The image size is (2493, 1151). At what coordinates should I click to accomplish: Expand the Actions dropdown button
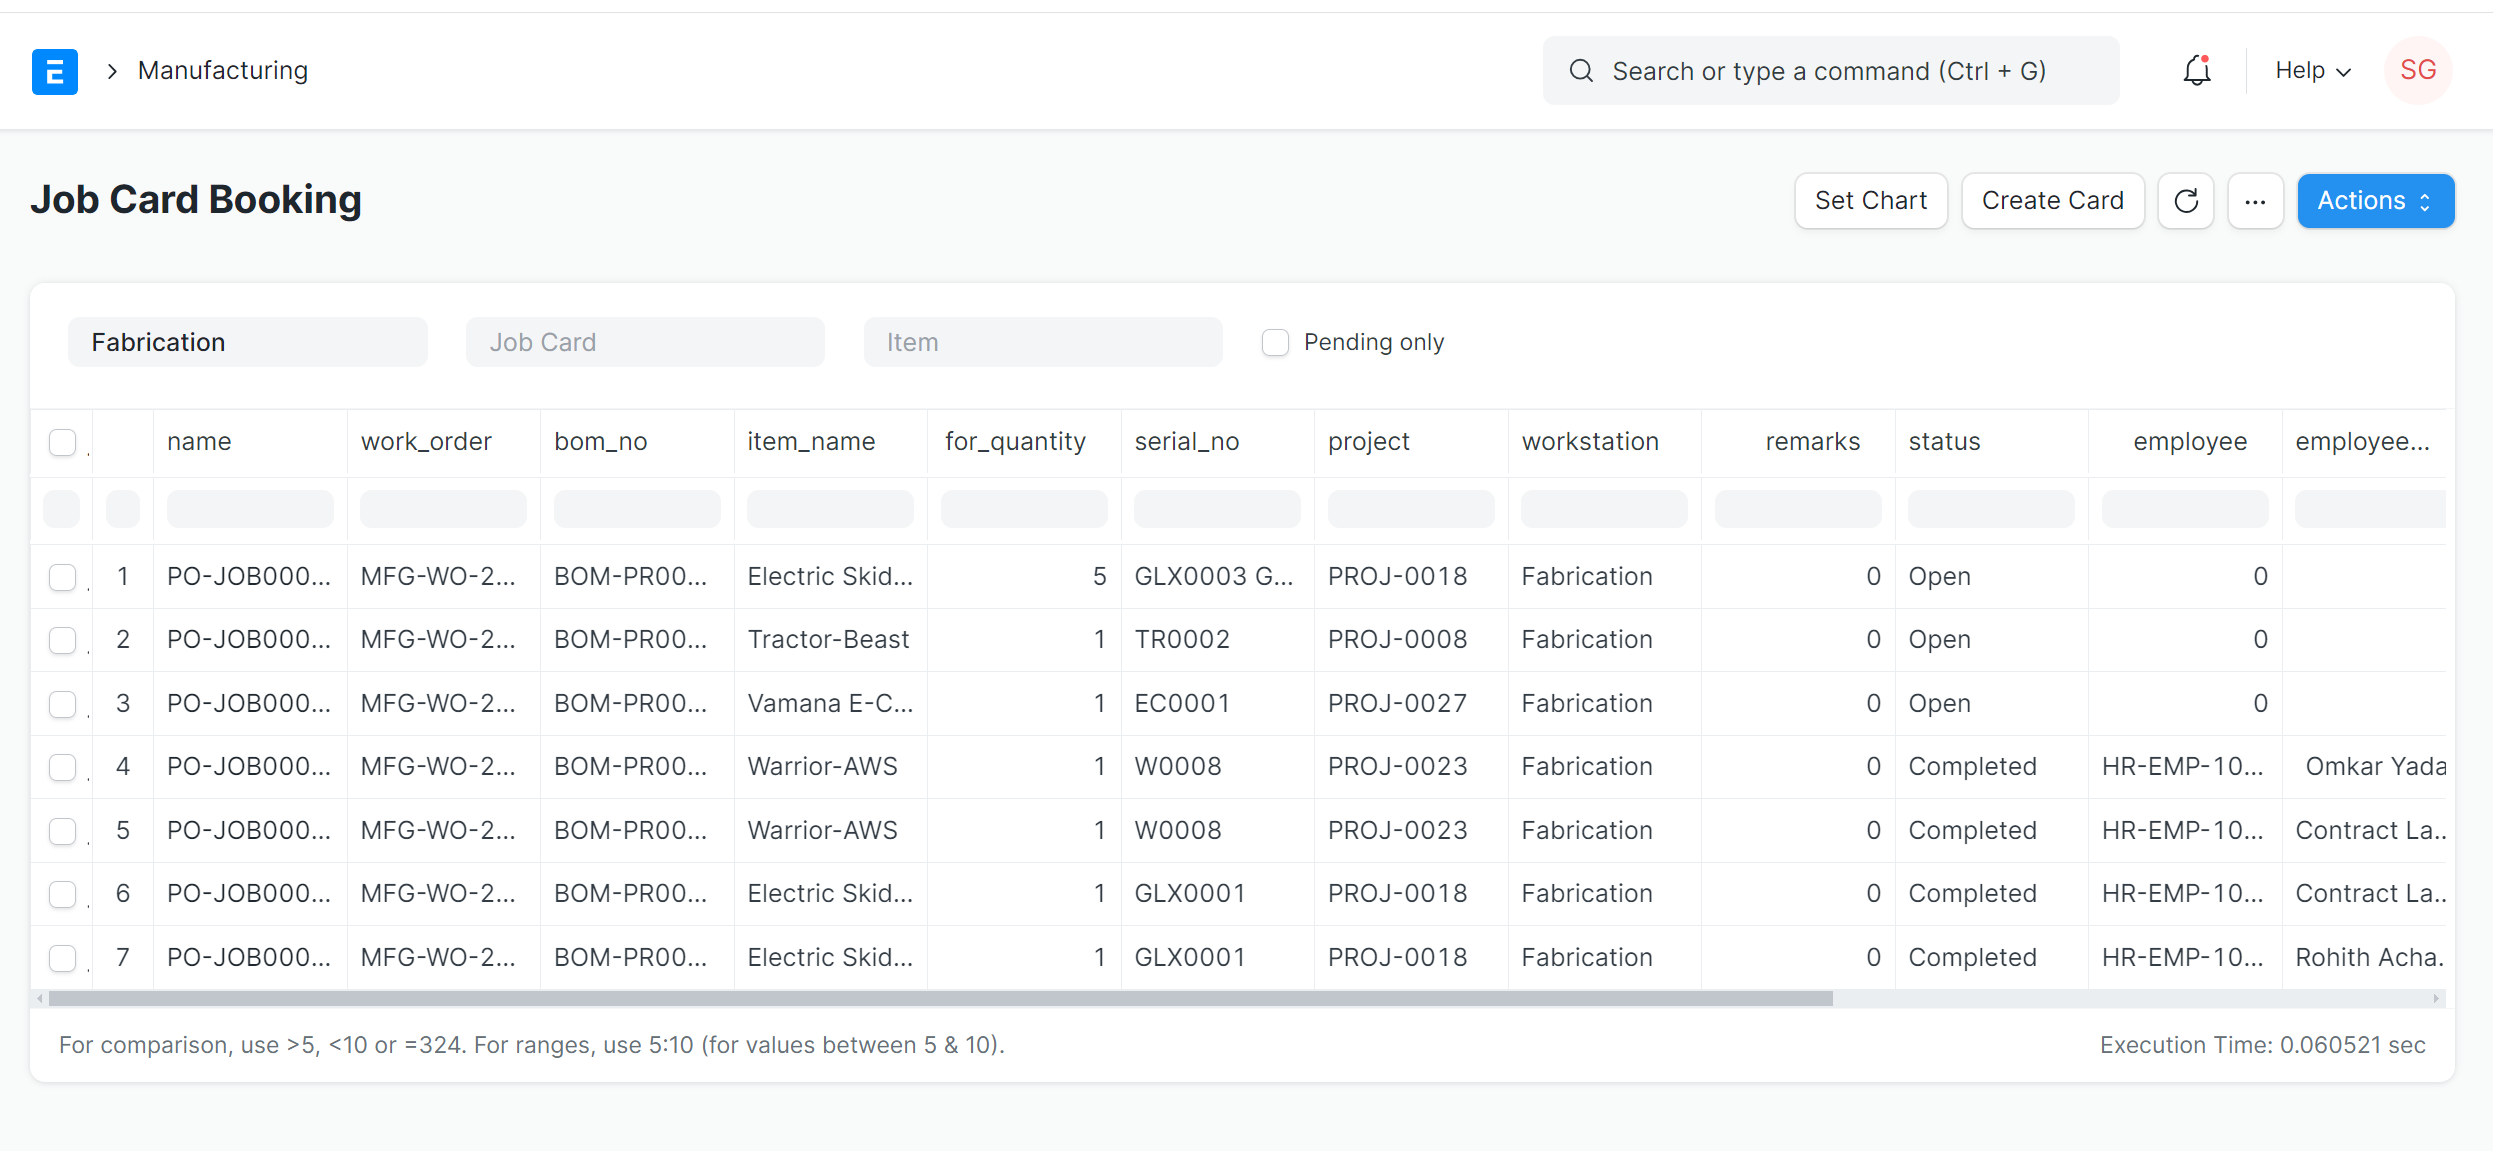[2374, 201]
